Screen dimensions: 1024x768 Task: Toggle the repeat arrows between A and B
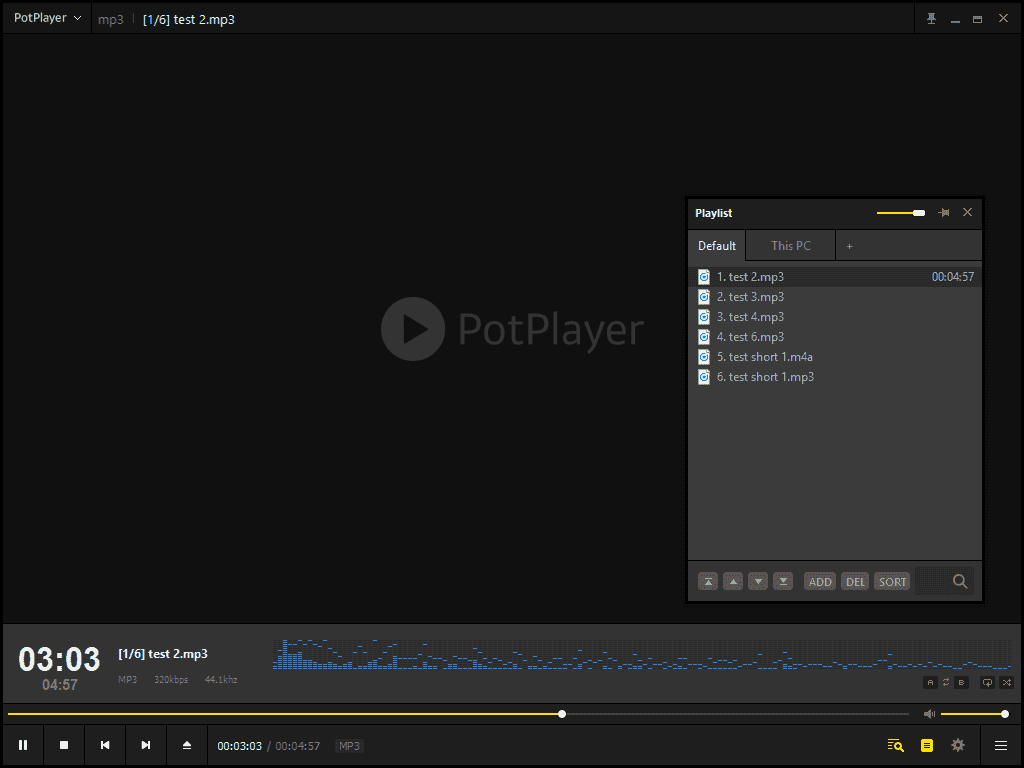946,682
